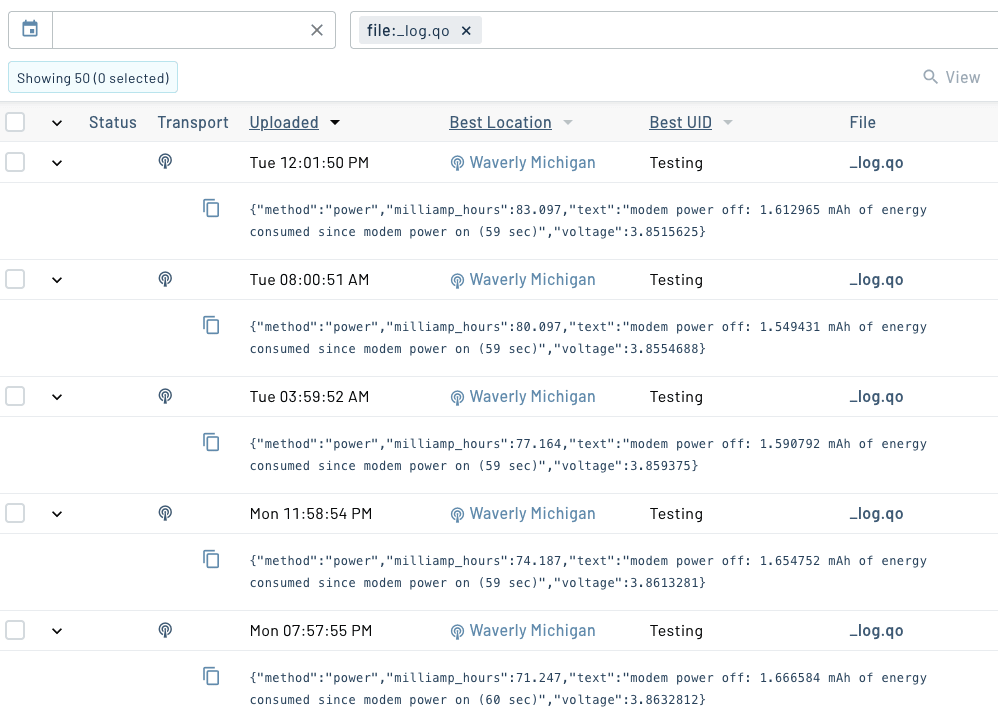Collapse the Tue 12:01:50 PM event row
The image size is (998, 723).
tap(57, 163)
